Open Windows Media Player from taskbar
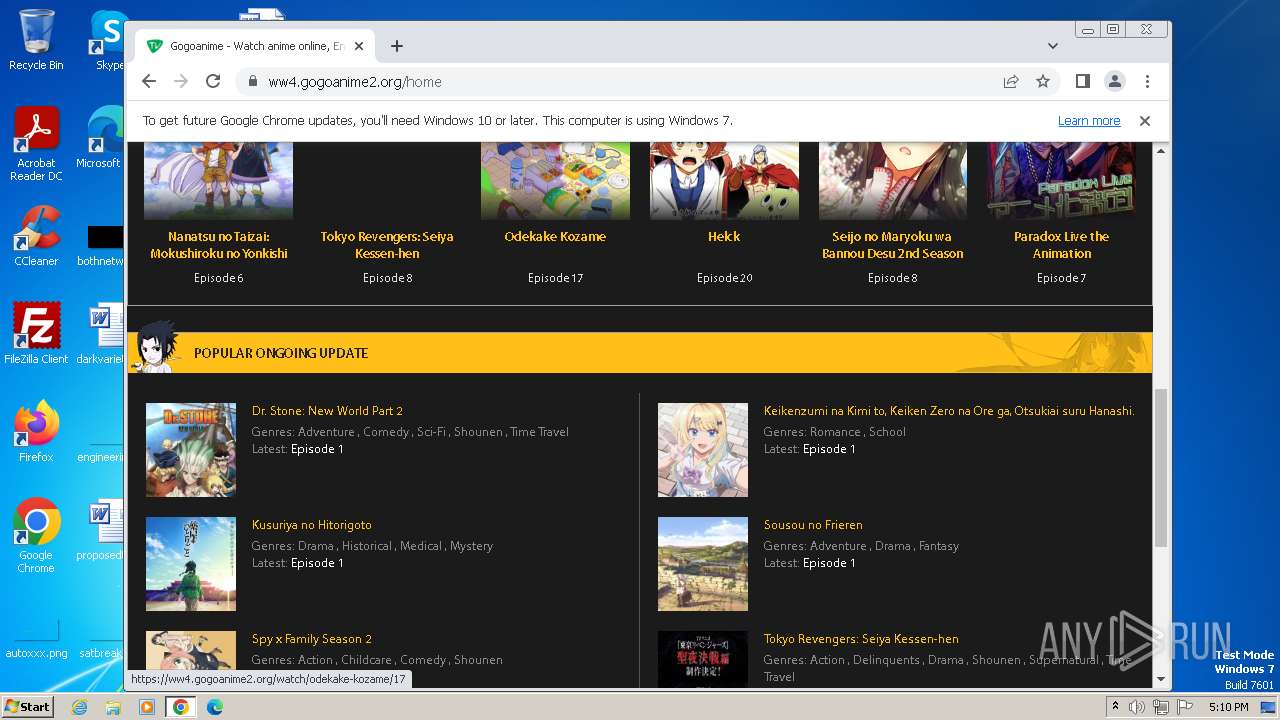 point(146,707)
